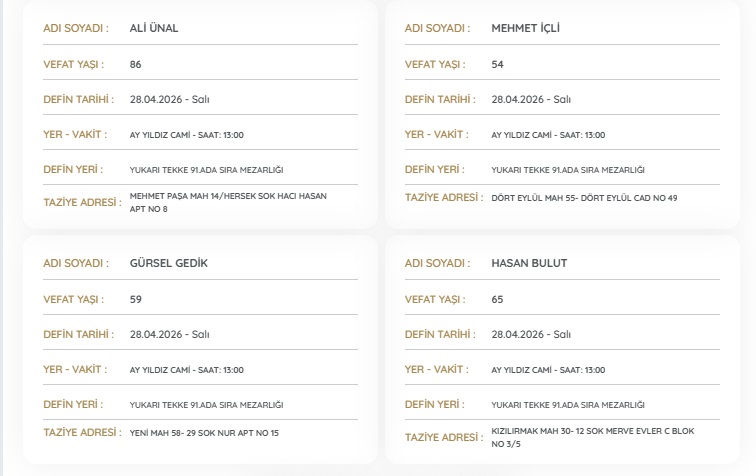Click the ADI SOYADI label in Mehmet İçli's card

(x=437, y=28)
